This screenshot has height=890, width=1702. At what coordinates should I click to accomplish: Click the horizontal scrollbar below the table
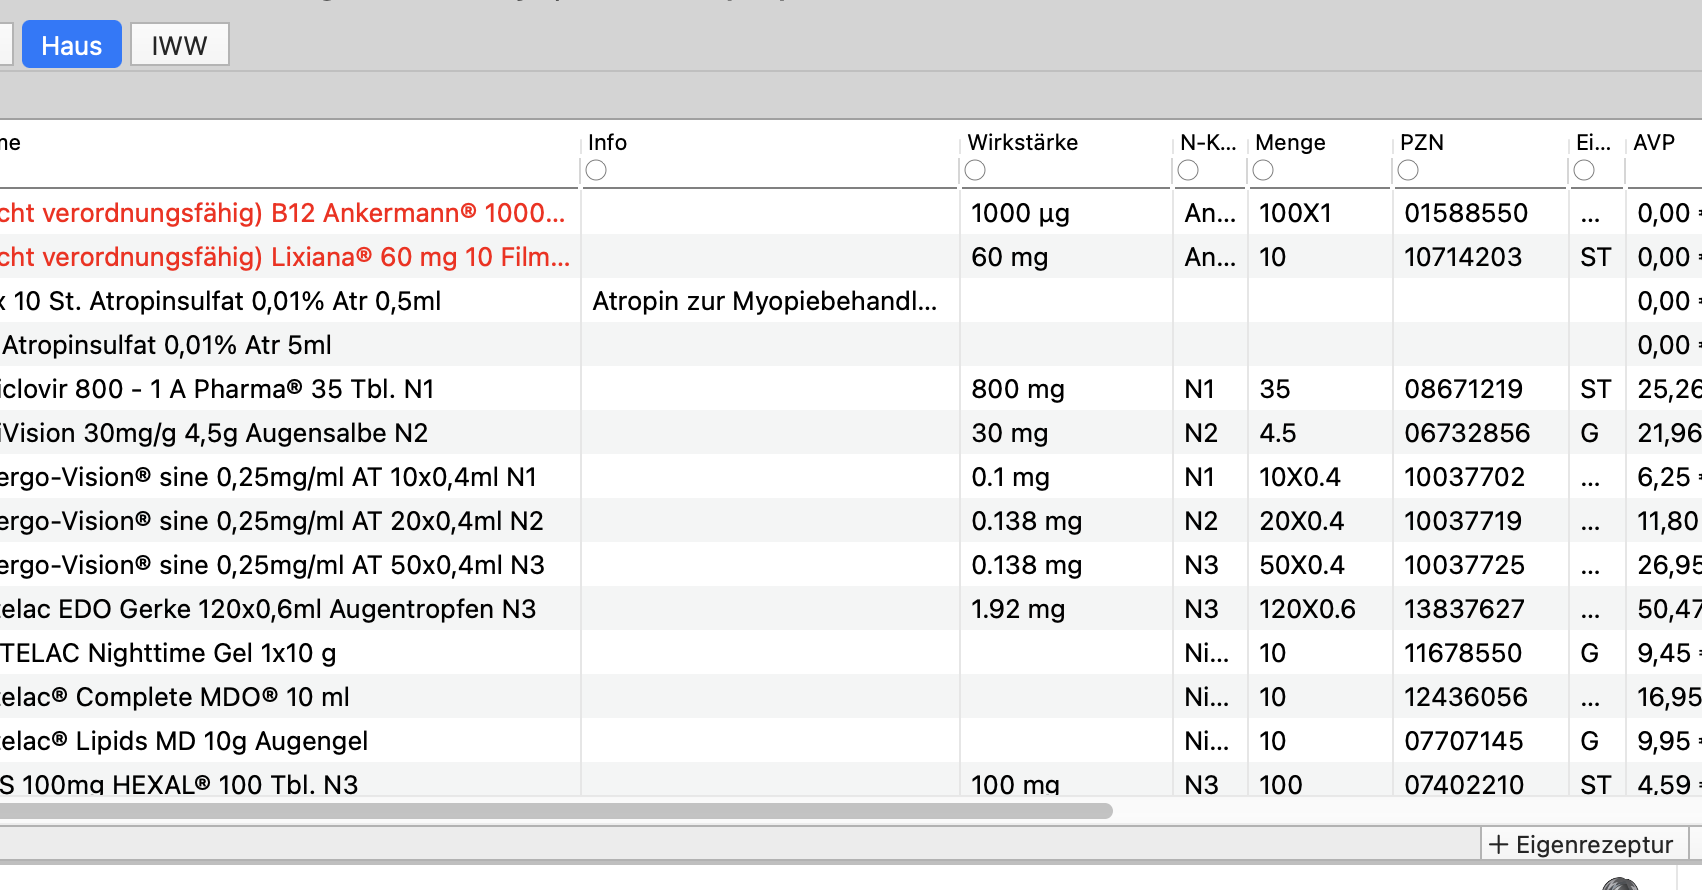(x=556, y=810)
